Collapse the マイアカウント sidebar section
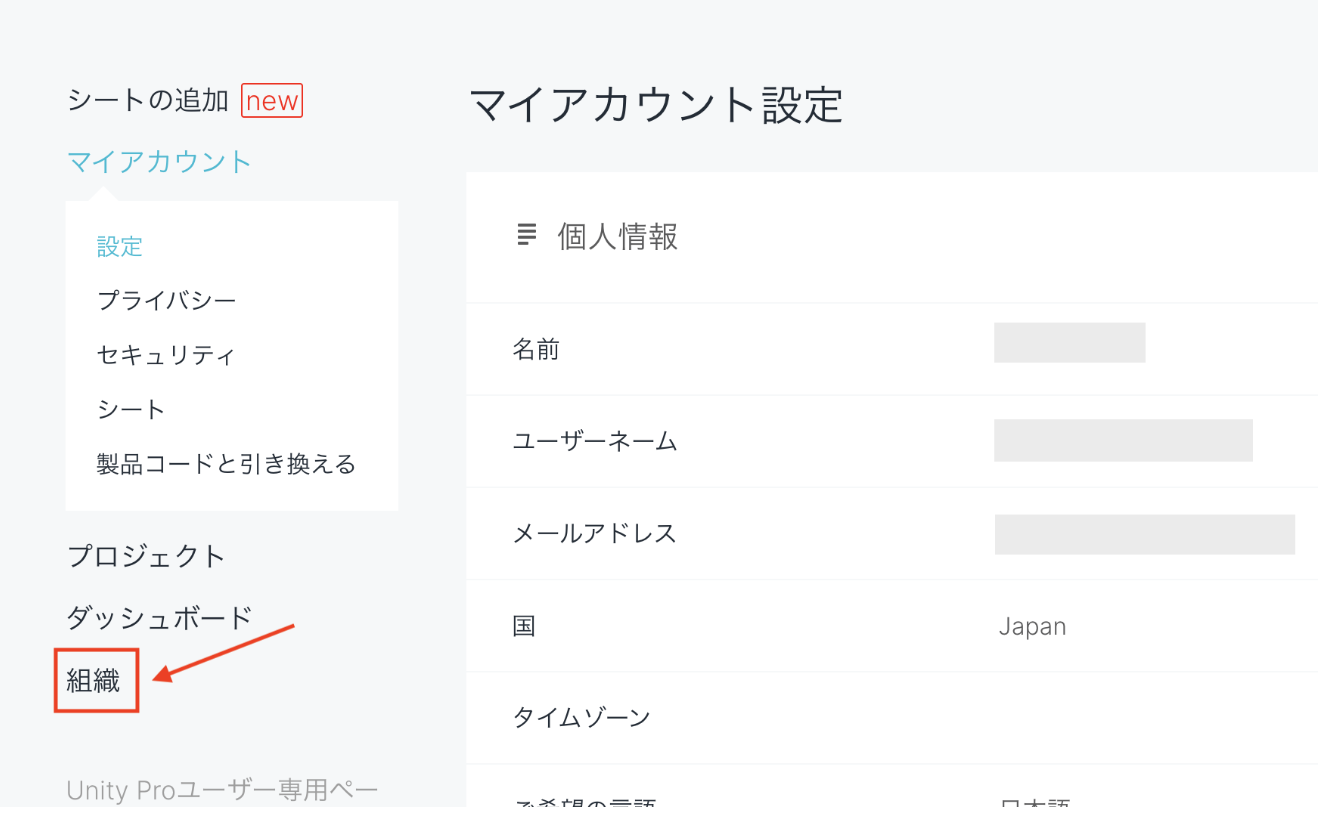Image resolution: width=1328 pixels, height=820 pixels. 159,162
